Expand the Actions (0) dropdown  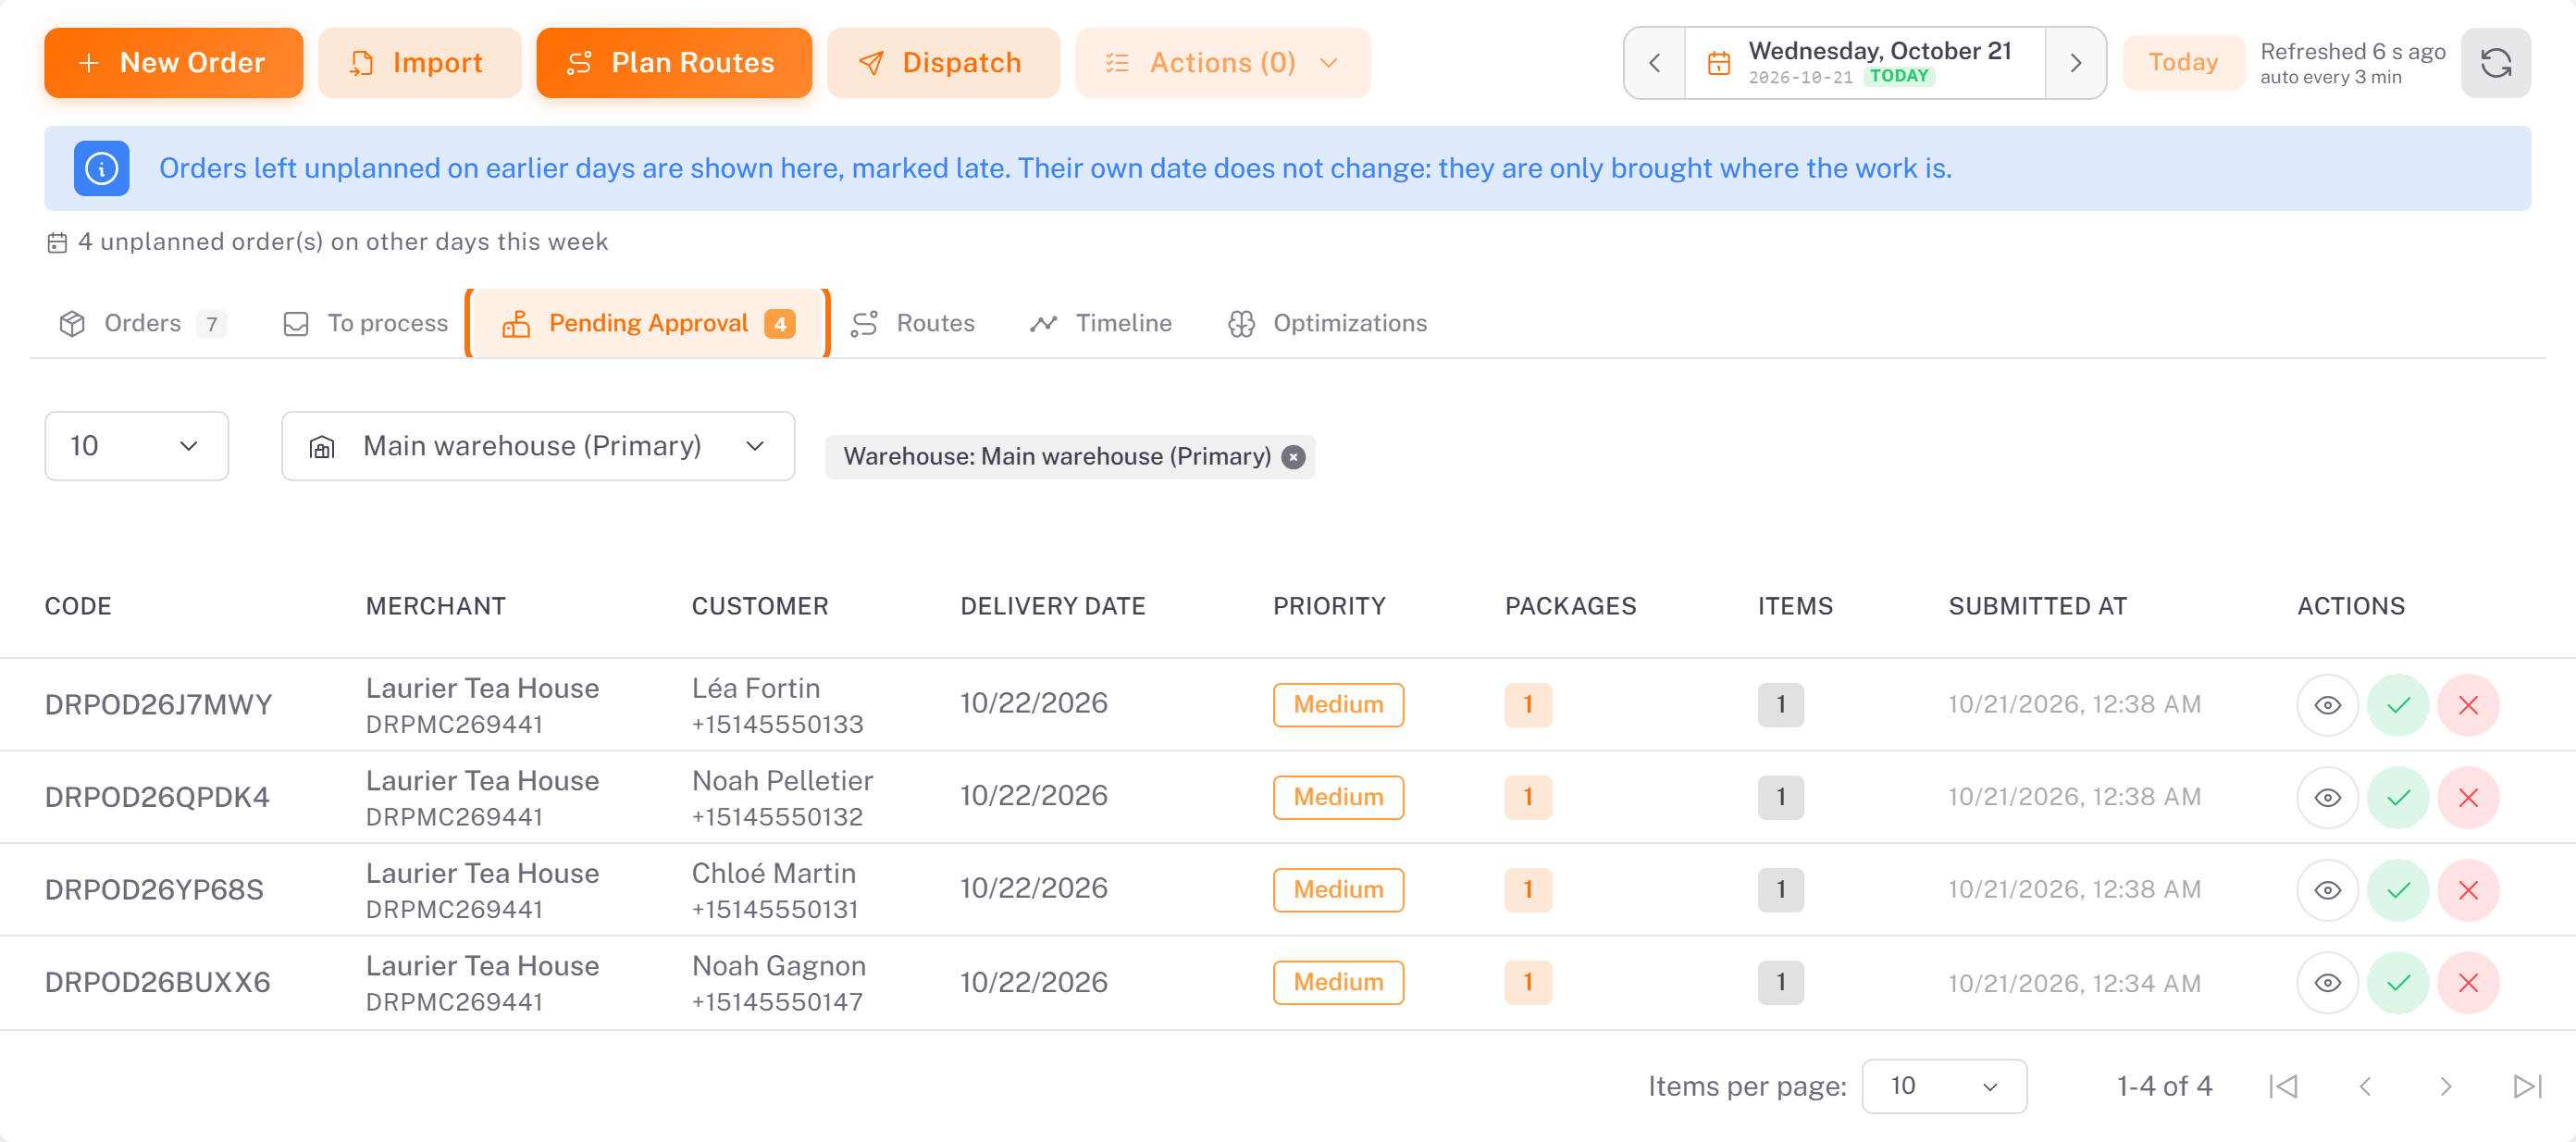[x=1222, y=63]
